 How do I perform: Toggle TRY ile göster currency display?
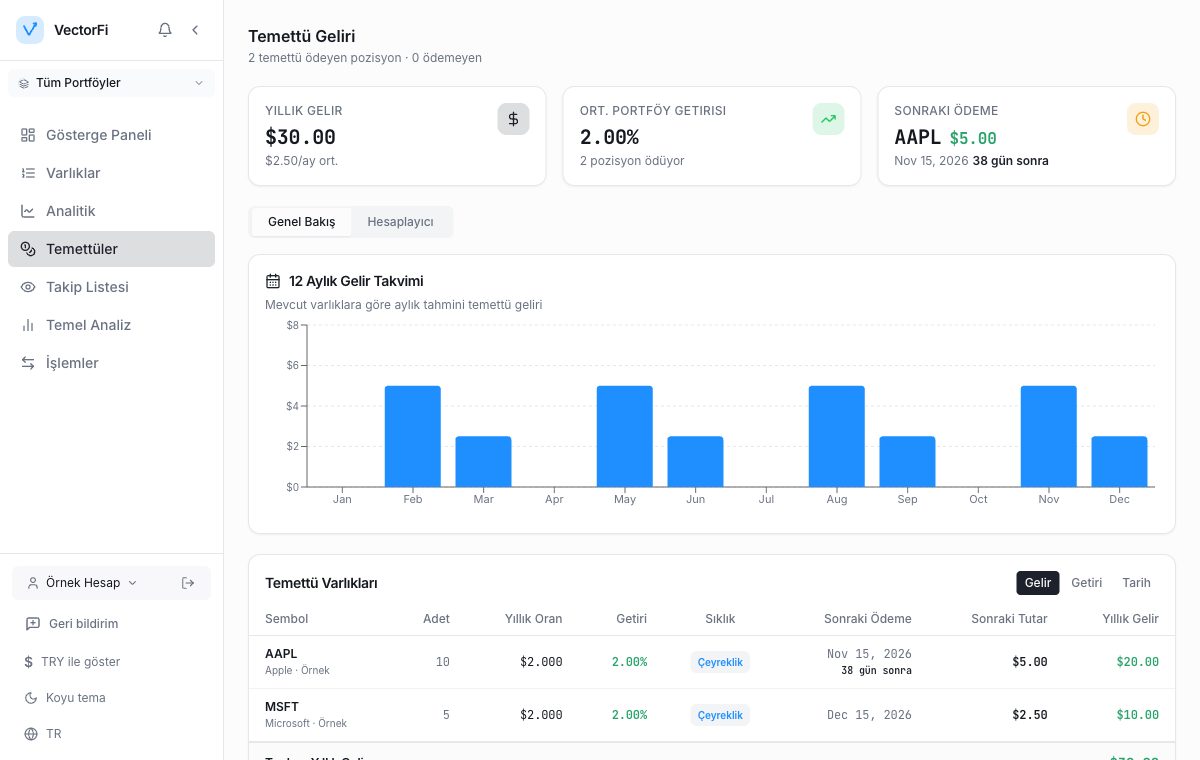pyautogui.click(x=111, y=662)
